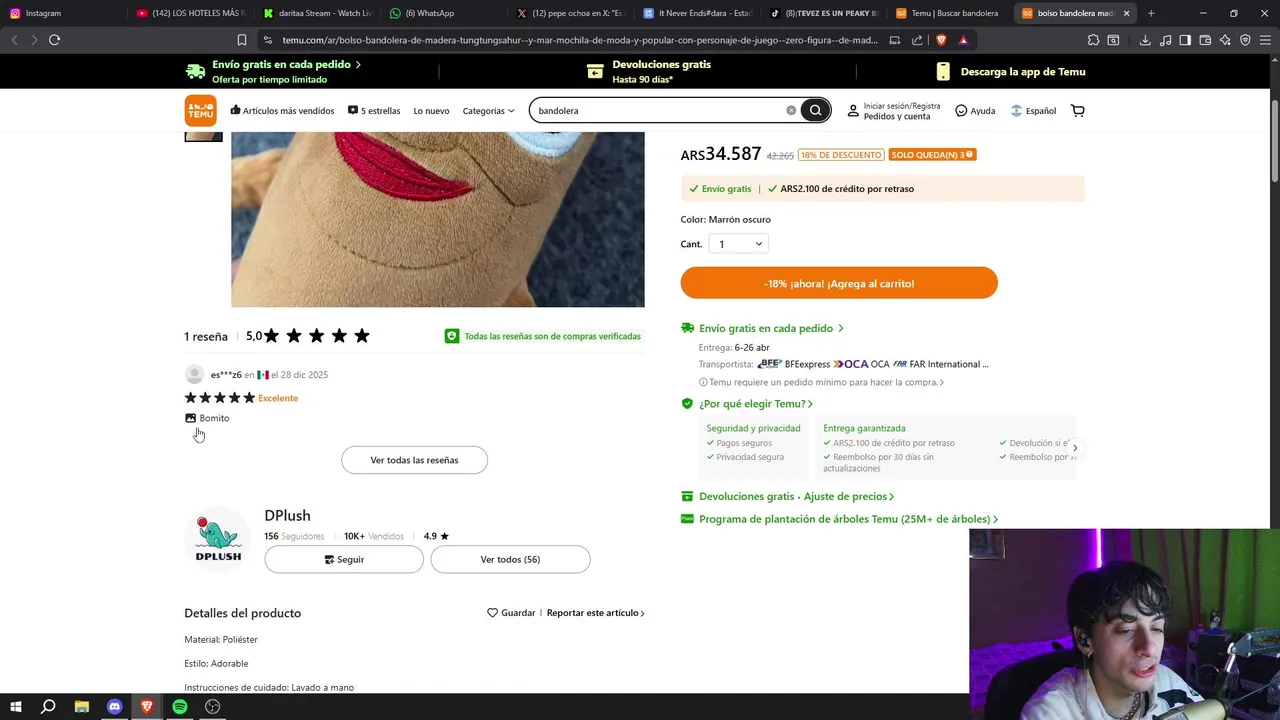Viewport: 1280px width, 720px height.
Task: Reload the page with the refresh icon
Action: click(x=54, y=40)
